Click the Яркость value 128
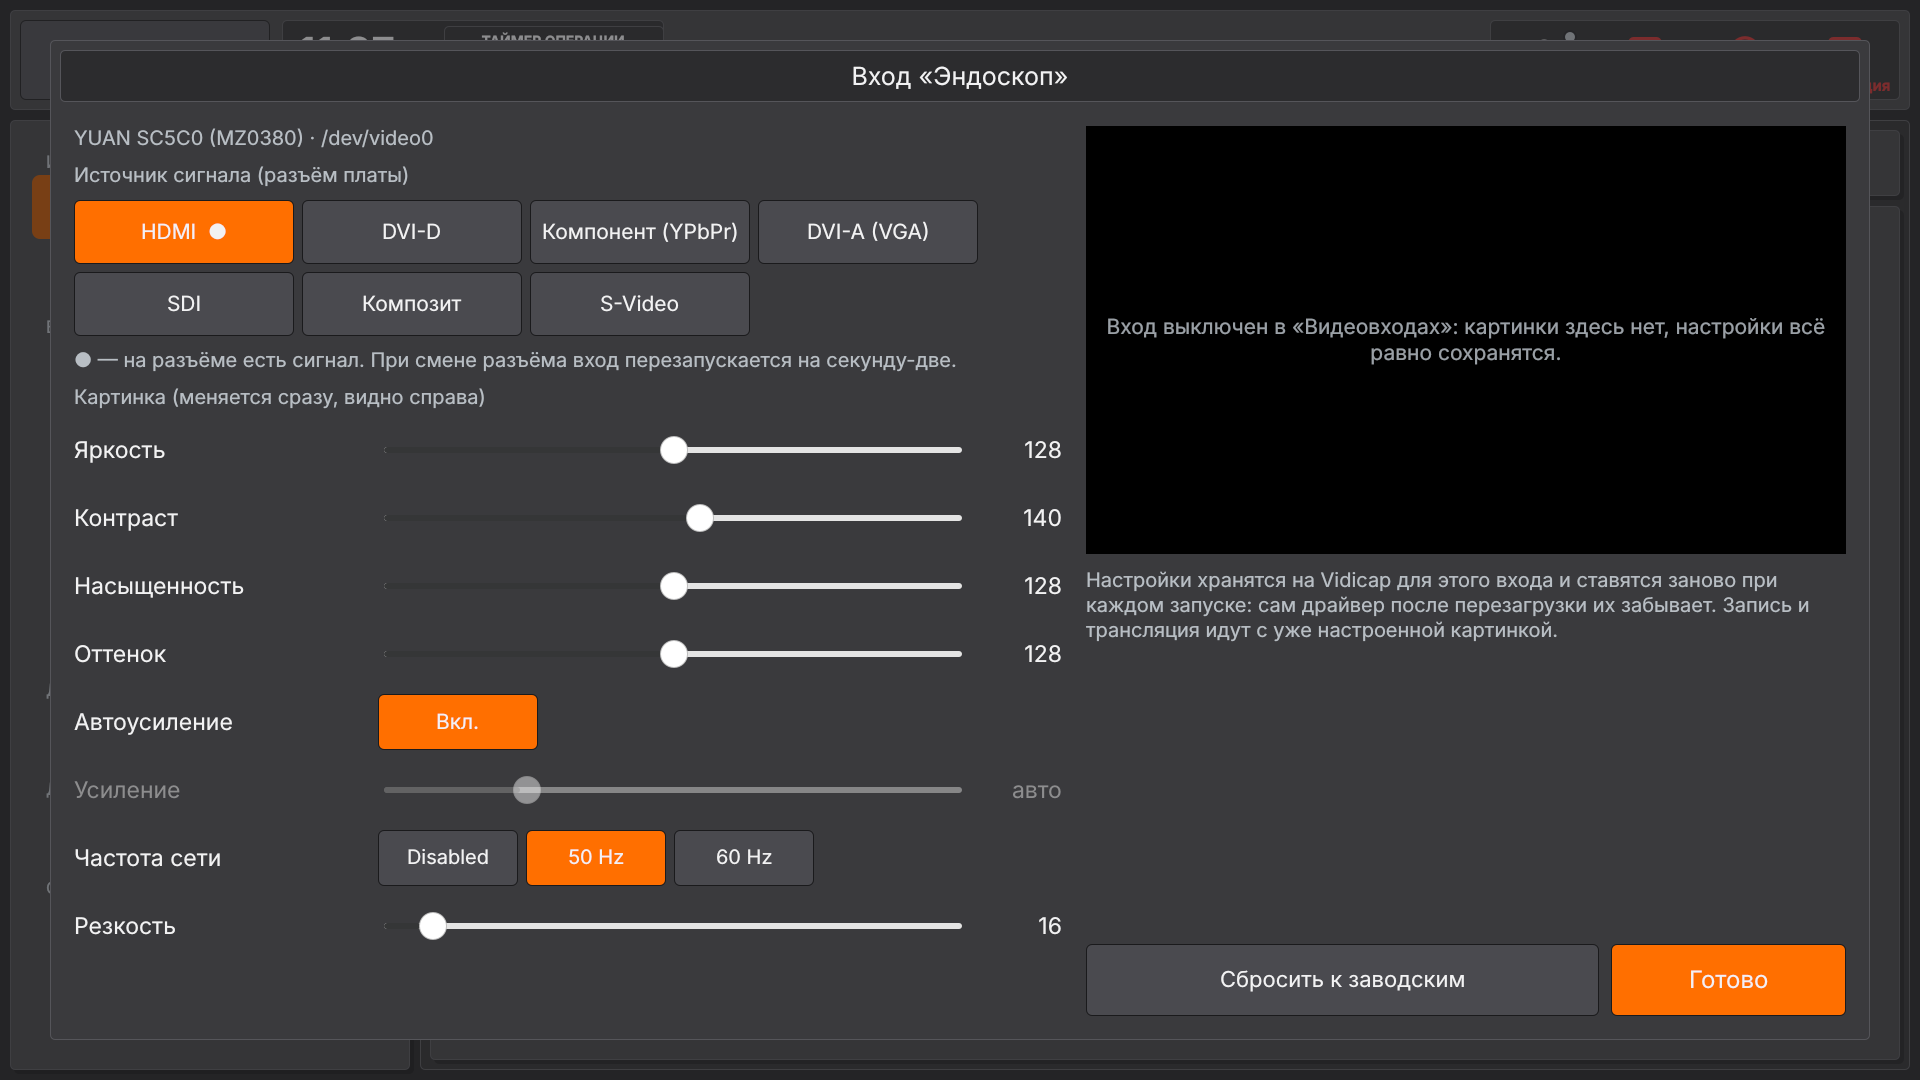The width and height of the screenshot is (1920, 1080). [1042, 450]
